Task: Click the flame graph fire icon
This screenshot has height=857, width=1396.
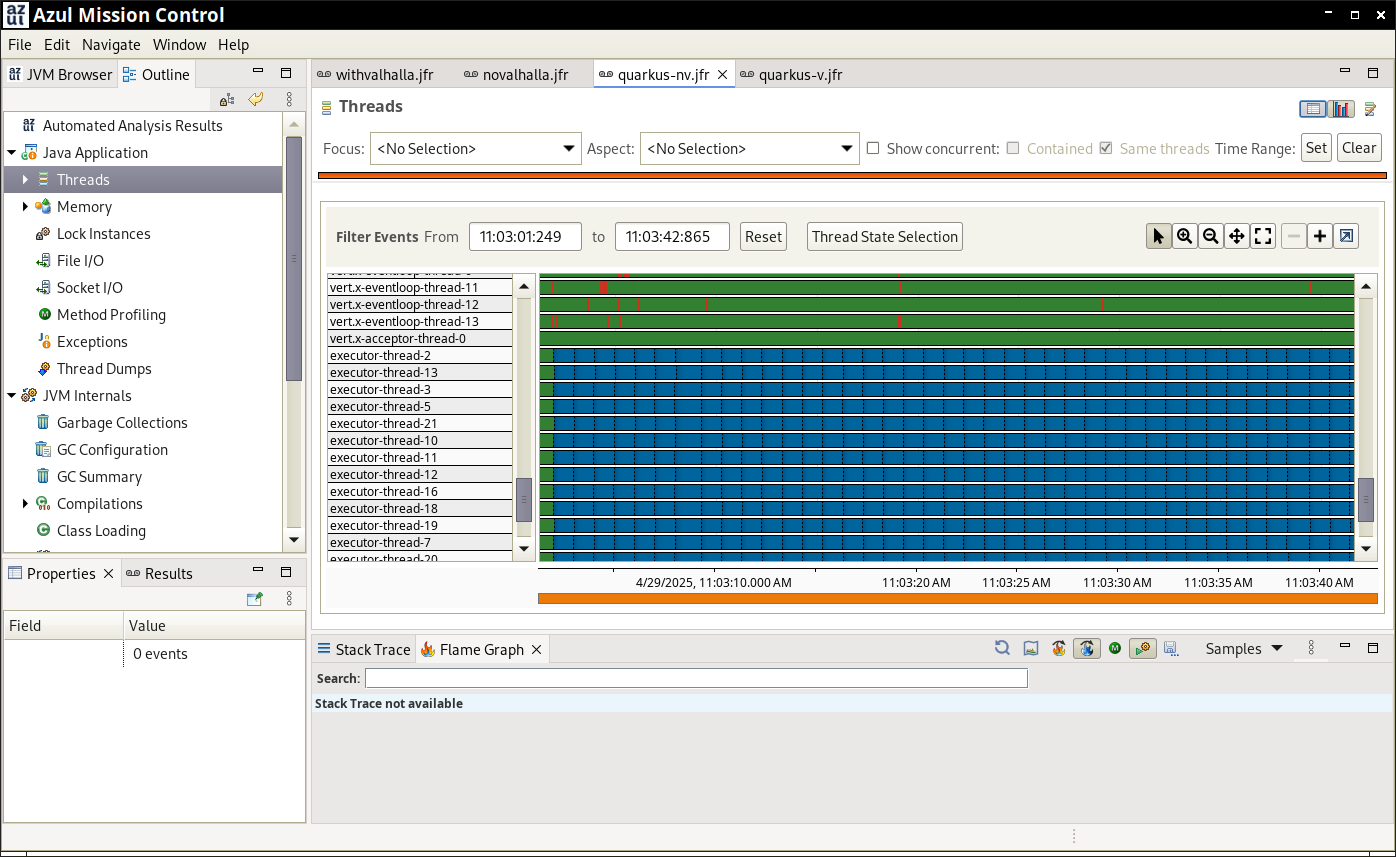Action: coord(1059,649)
